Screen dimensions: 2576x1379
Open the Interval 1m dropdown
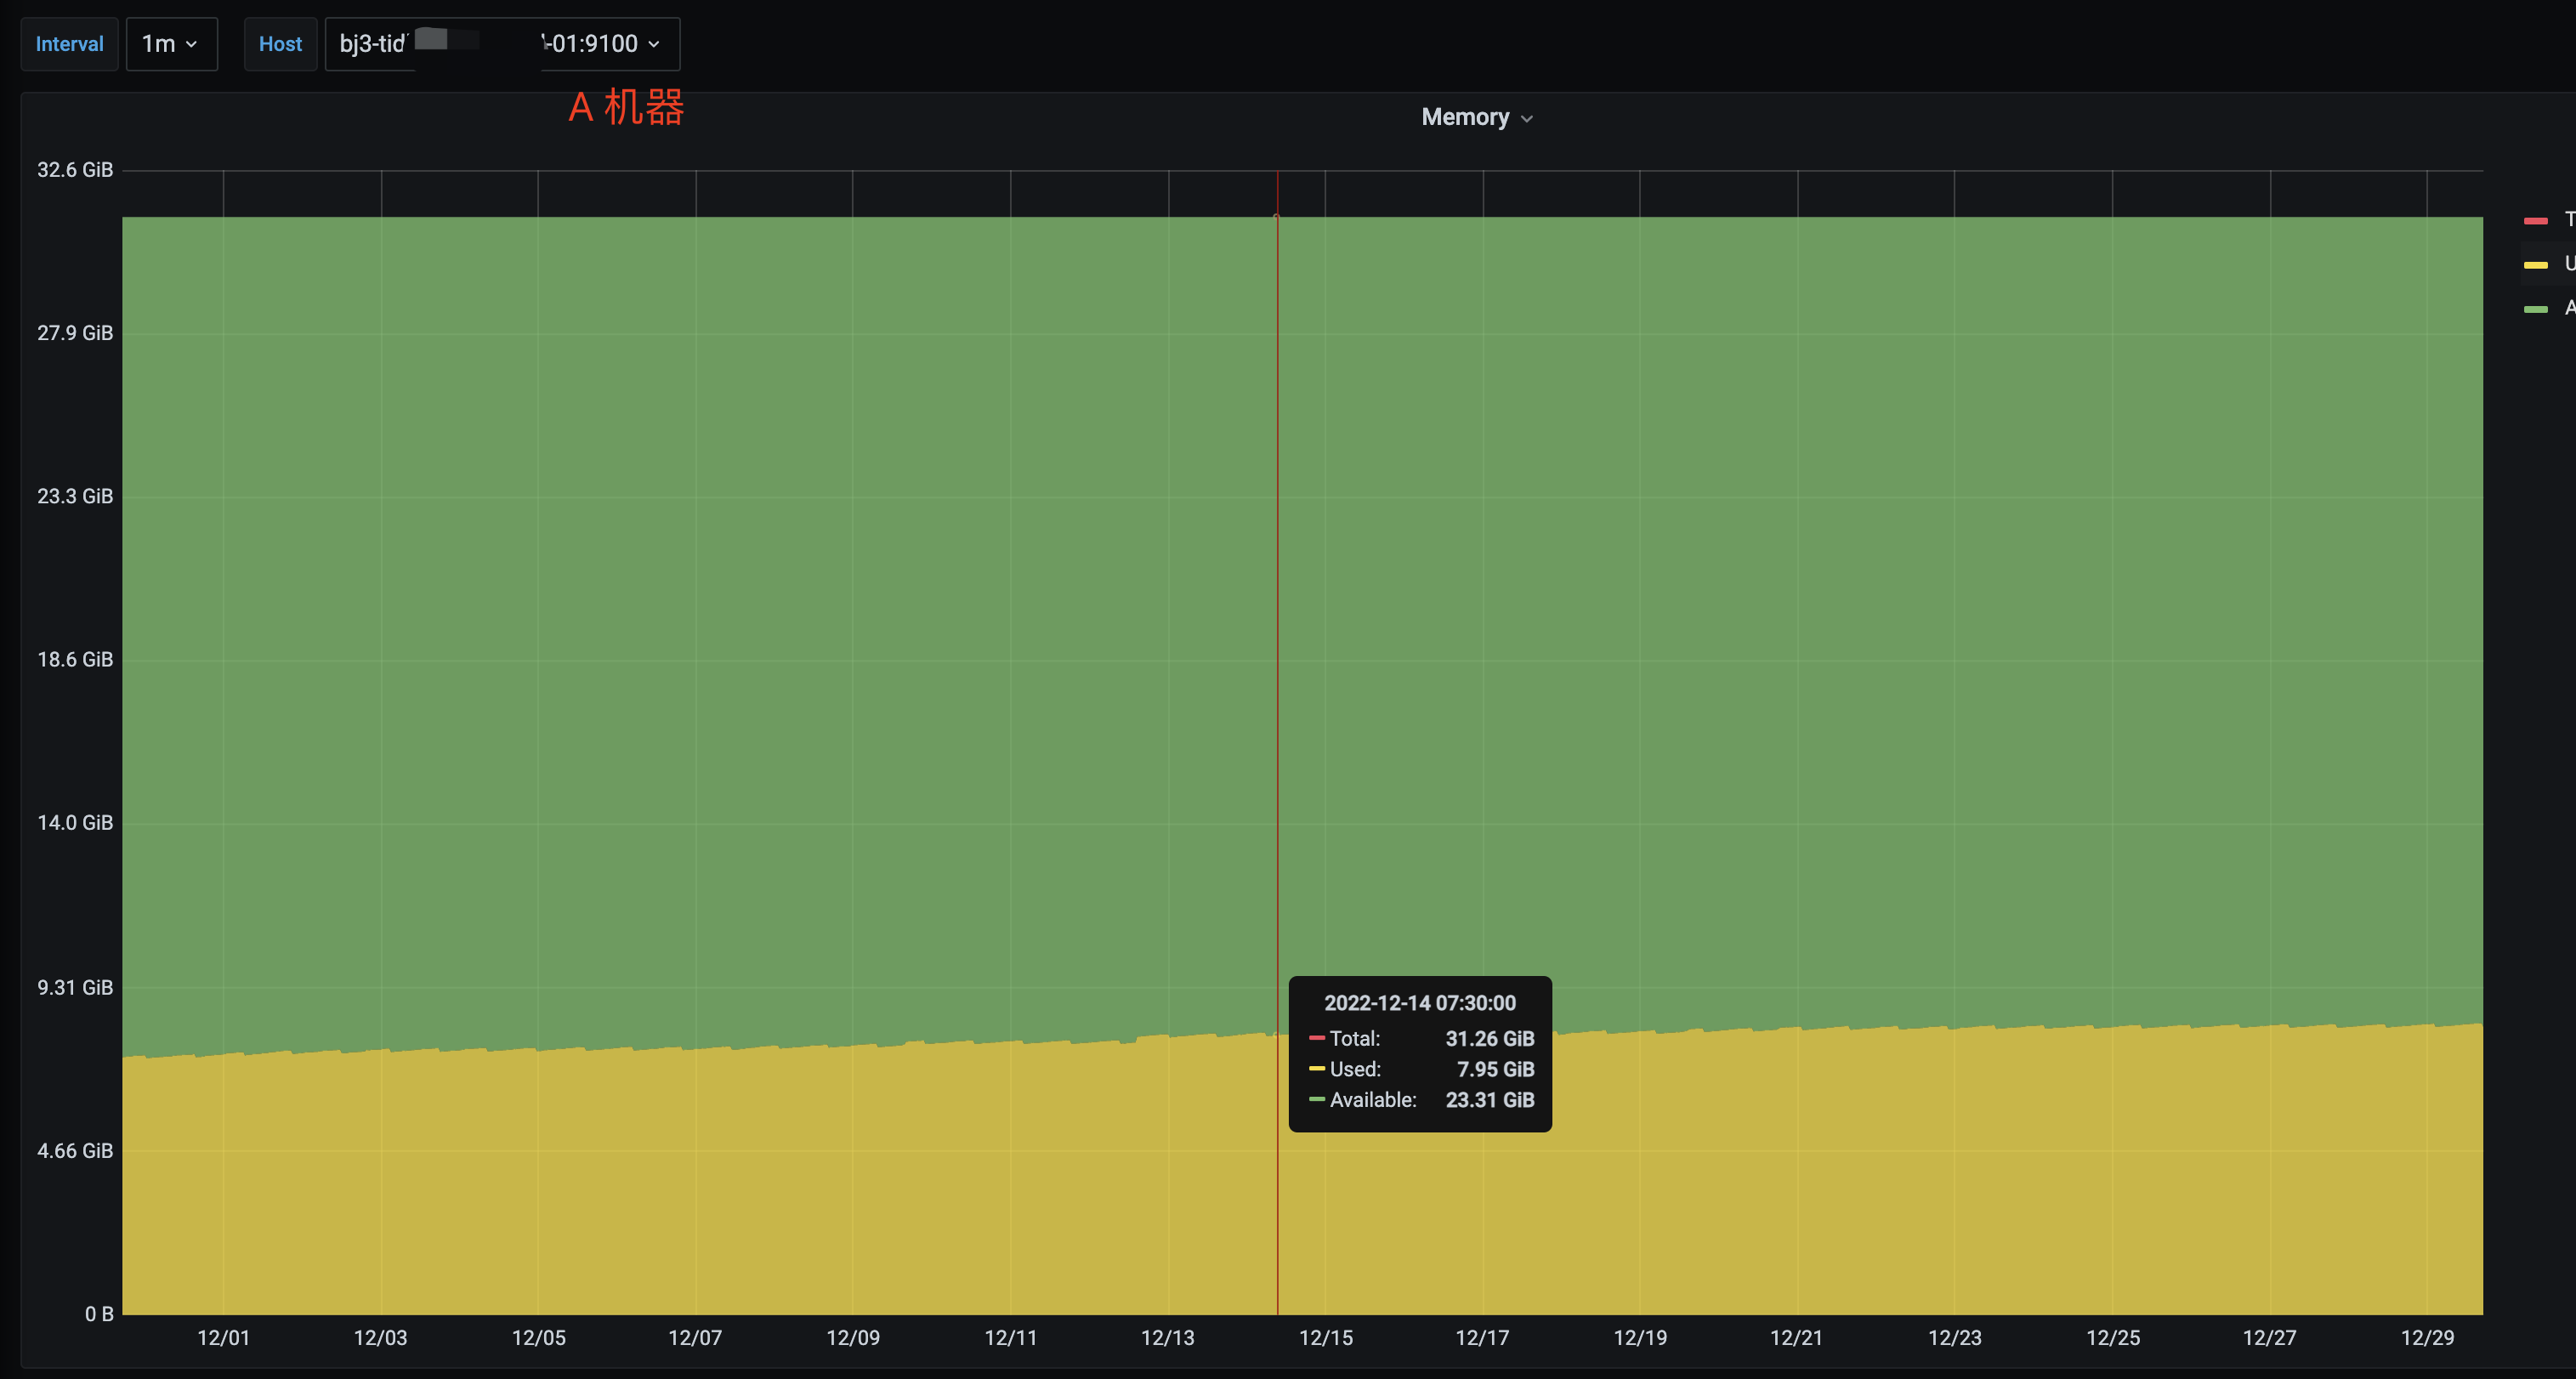[171, 44]
